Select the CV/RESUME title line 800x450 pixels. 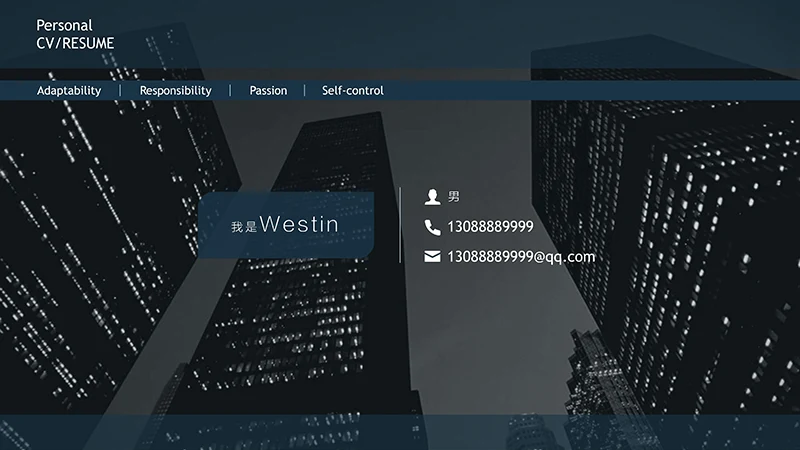tap(75, 43)
